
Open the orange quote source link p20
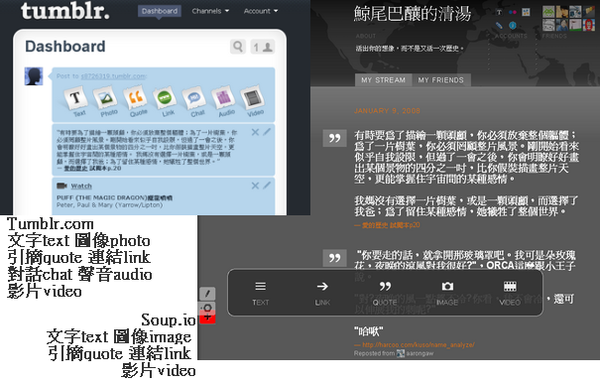point(390,225)
